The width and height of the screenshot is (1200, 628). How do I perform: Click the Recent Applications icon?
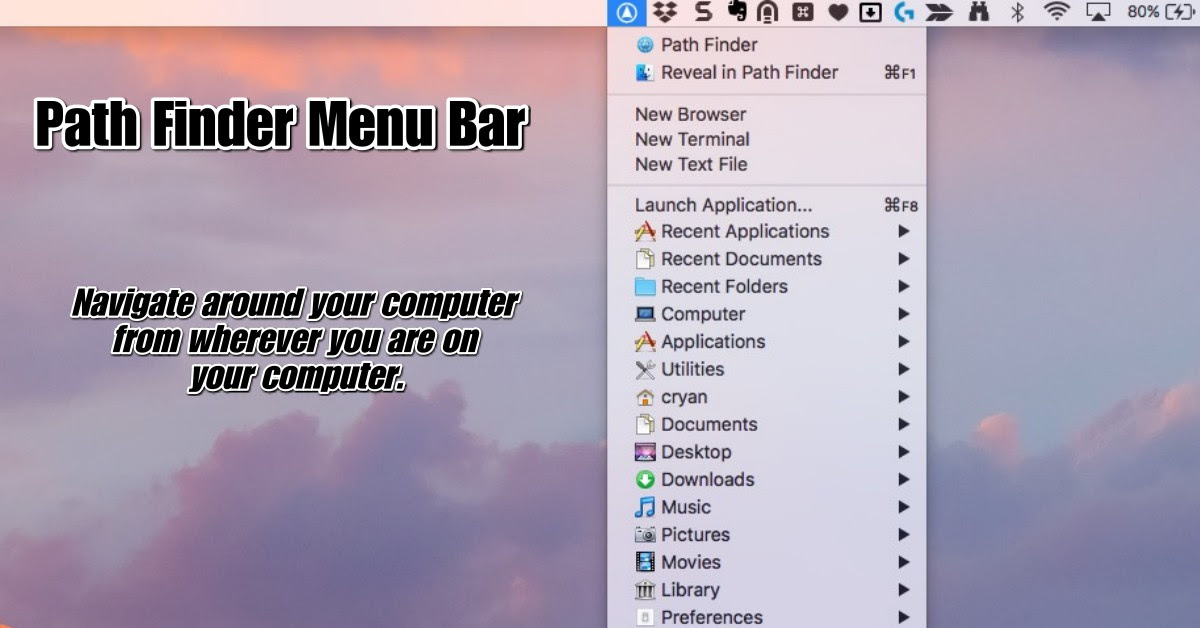click(645, 231)
